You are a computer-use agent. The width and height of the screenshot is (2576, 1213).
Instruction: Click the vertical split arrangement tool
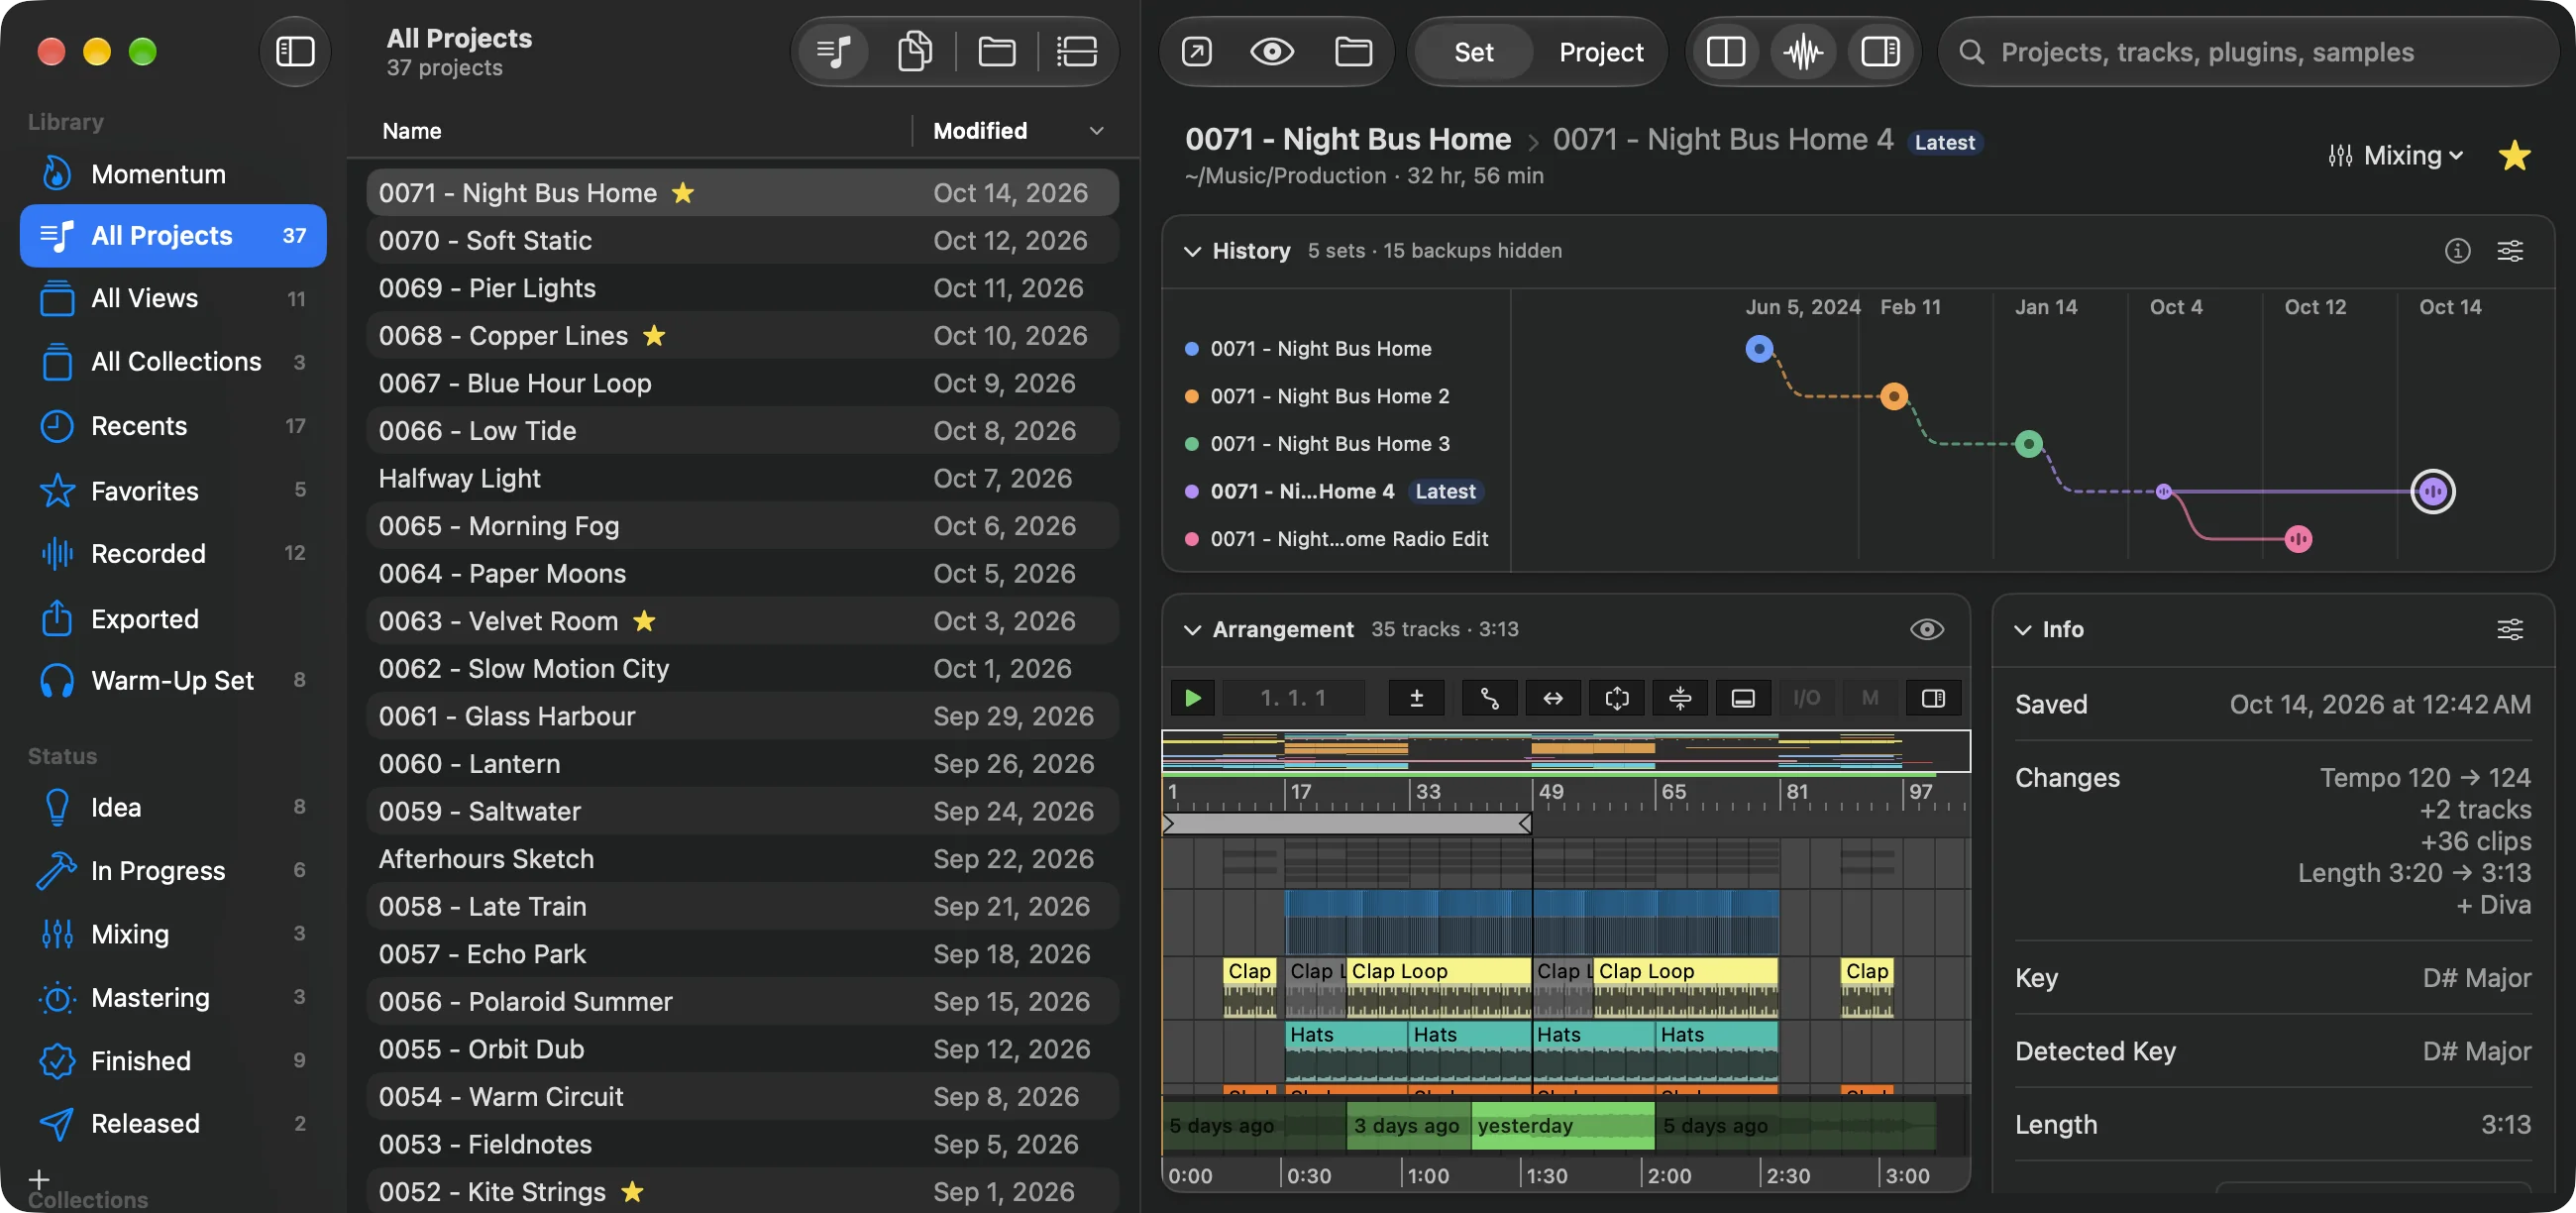pos(1680,698)
